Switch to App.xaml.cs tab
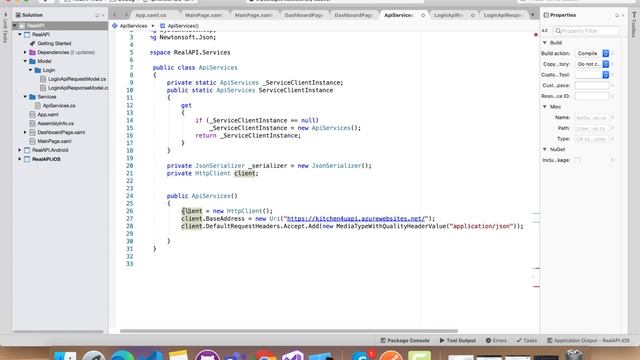 point(151,15)
